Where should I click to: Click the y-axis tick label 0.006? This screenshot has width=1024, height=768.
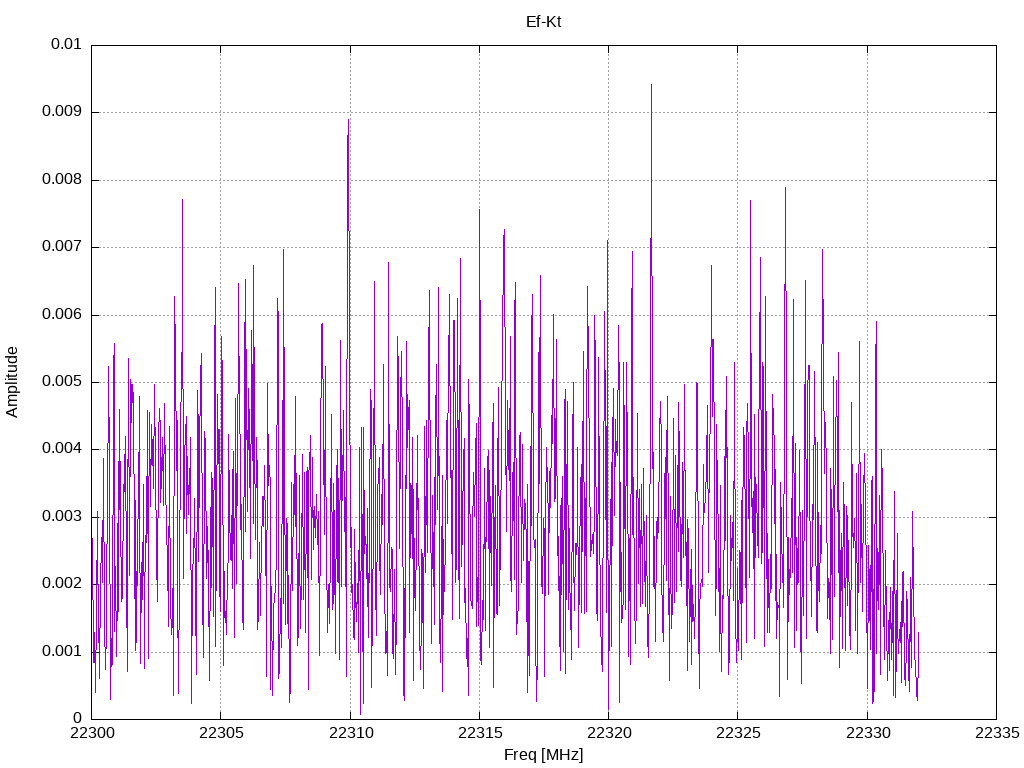62,314
